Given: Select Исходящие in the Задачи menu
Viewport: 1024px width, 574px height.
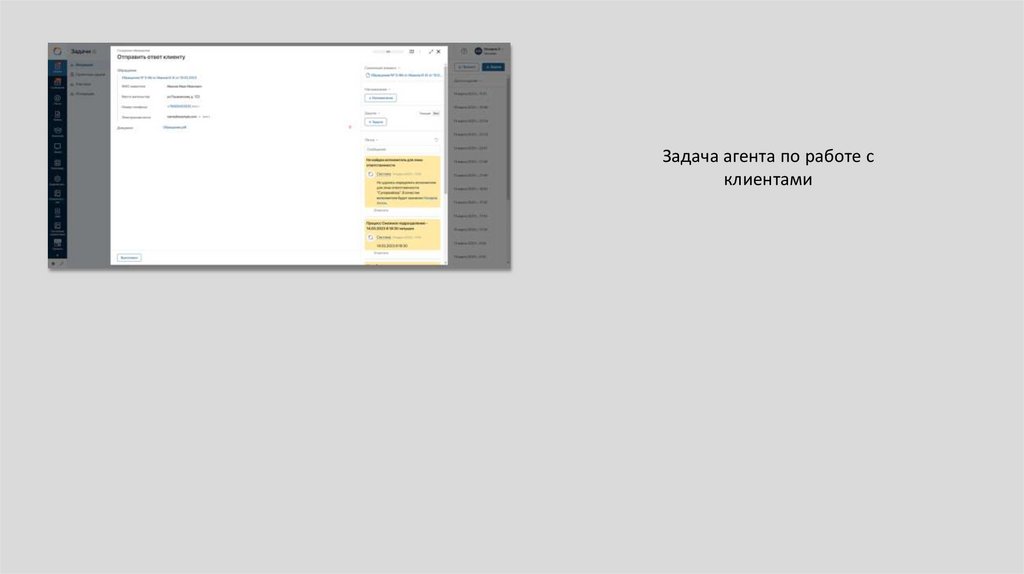Looking at the screenshot, I should tap(85, 93).
